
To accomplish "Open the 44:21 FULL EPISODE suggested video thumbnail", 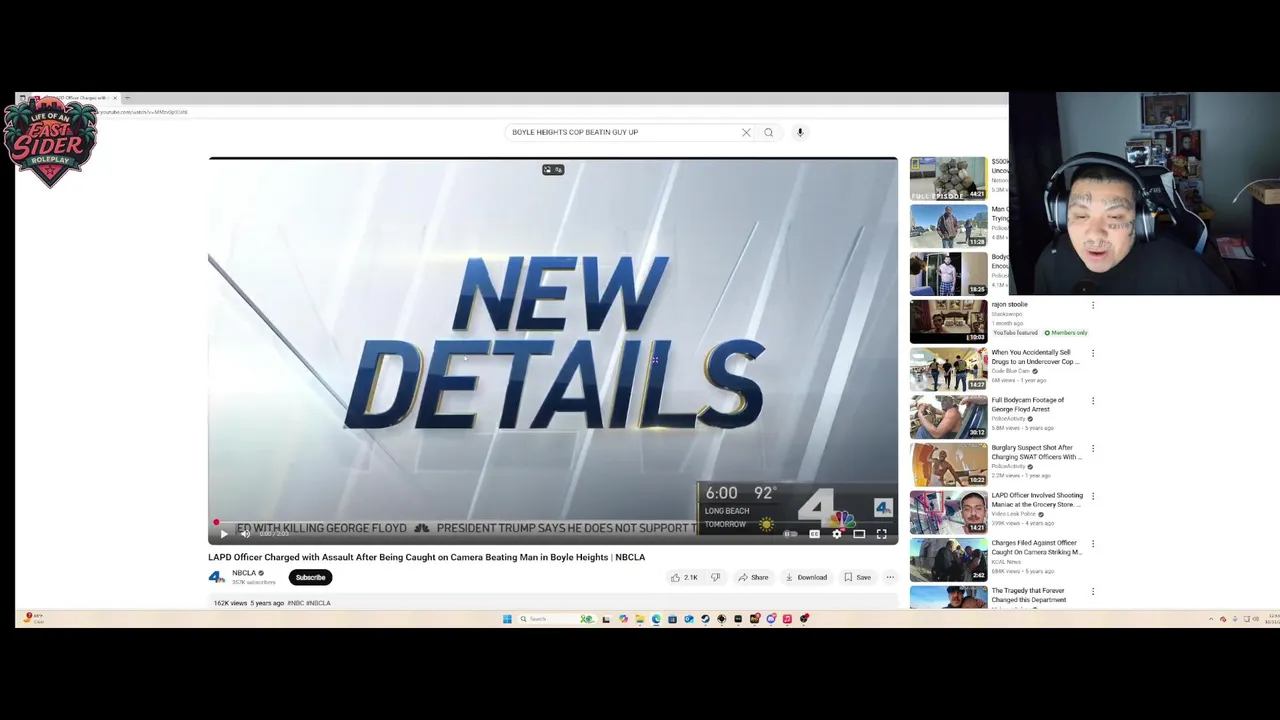I will point(948,178).
